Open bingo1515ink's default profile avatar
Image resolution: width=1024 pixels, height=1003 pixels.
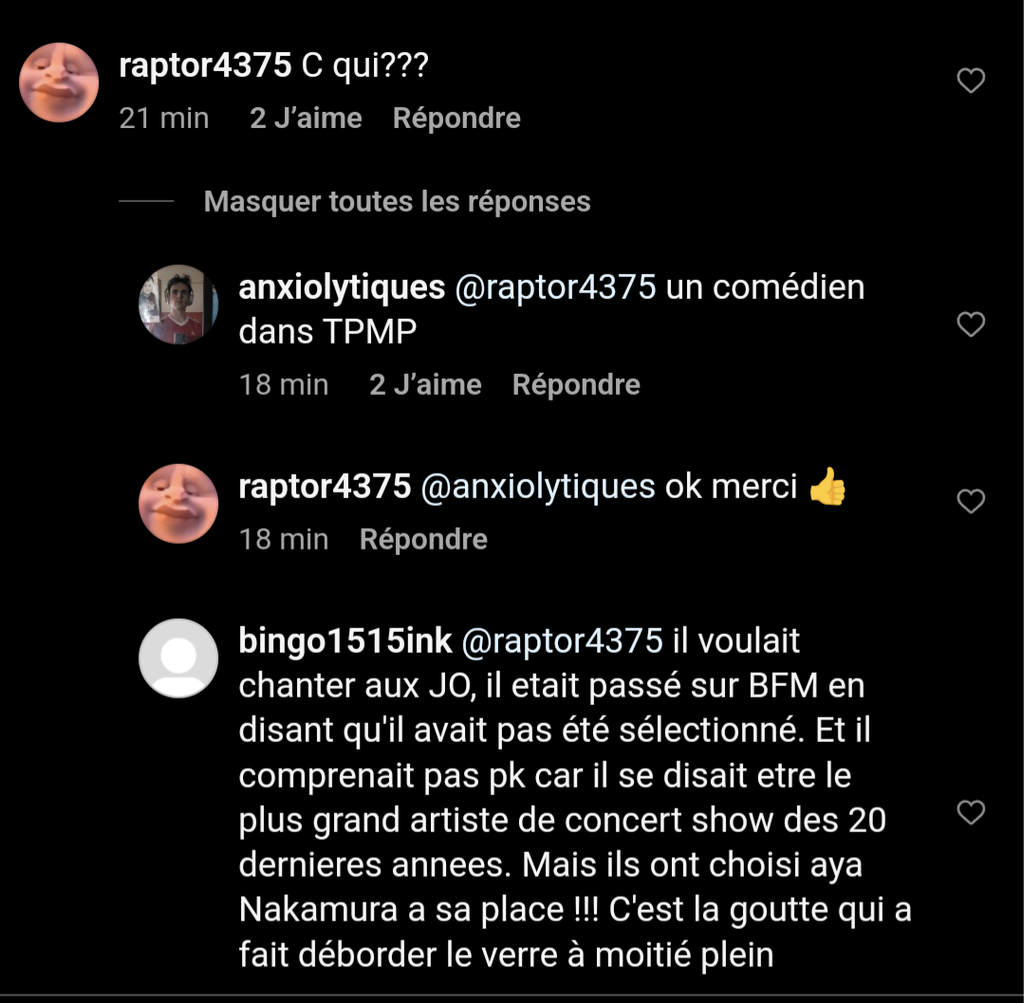point(178,657)
